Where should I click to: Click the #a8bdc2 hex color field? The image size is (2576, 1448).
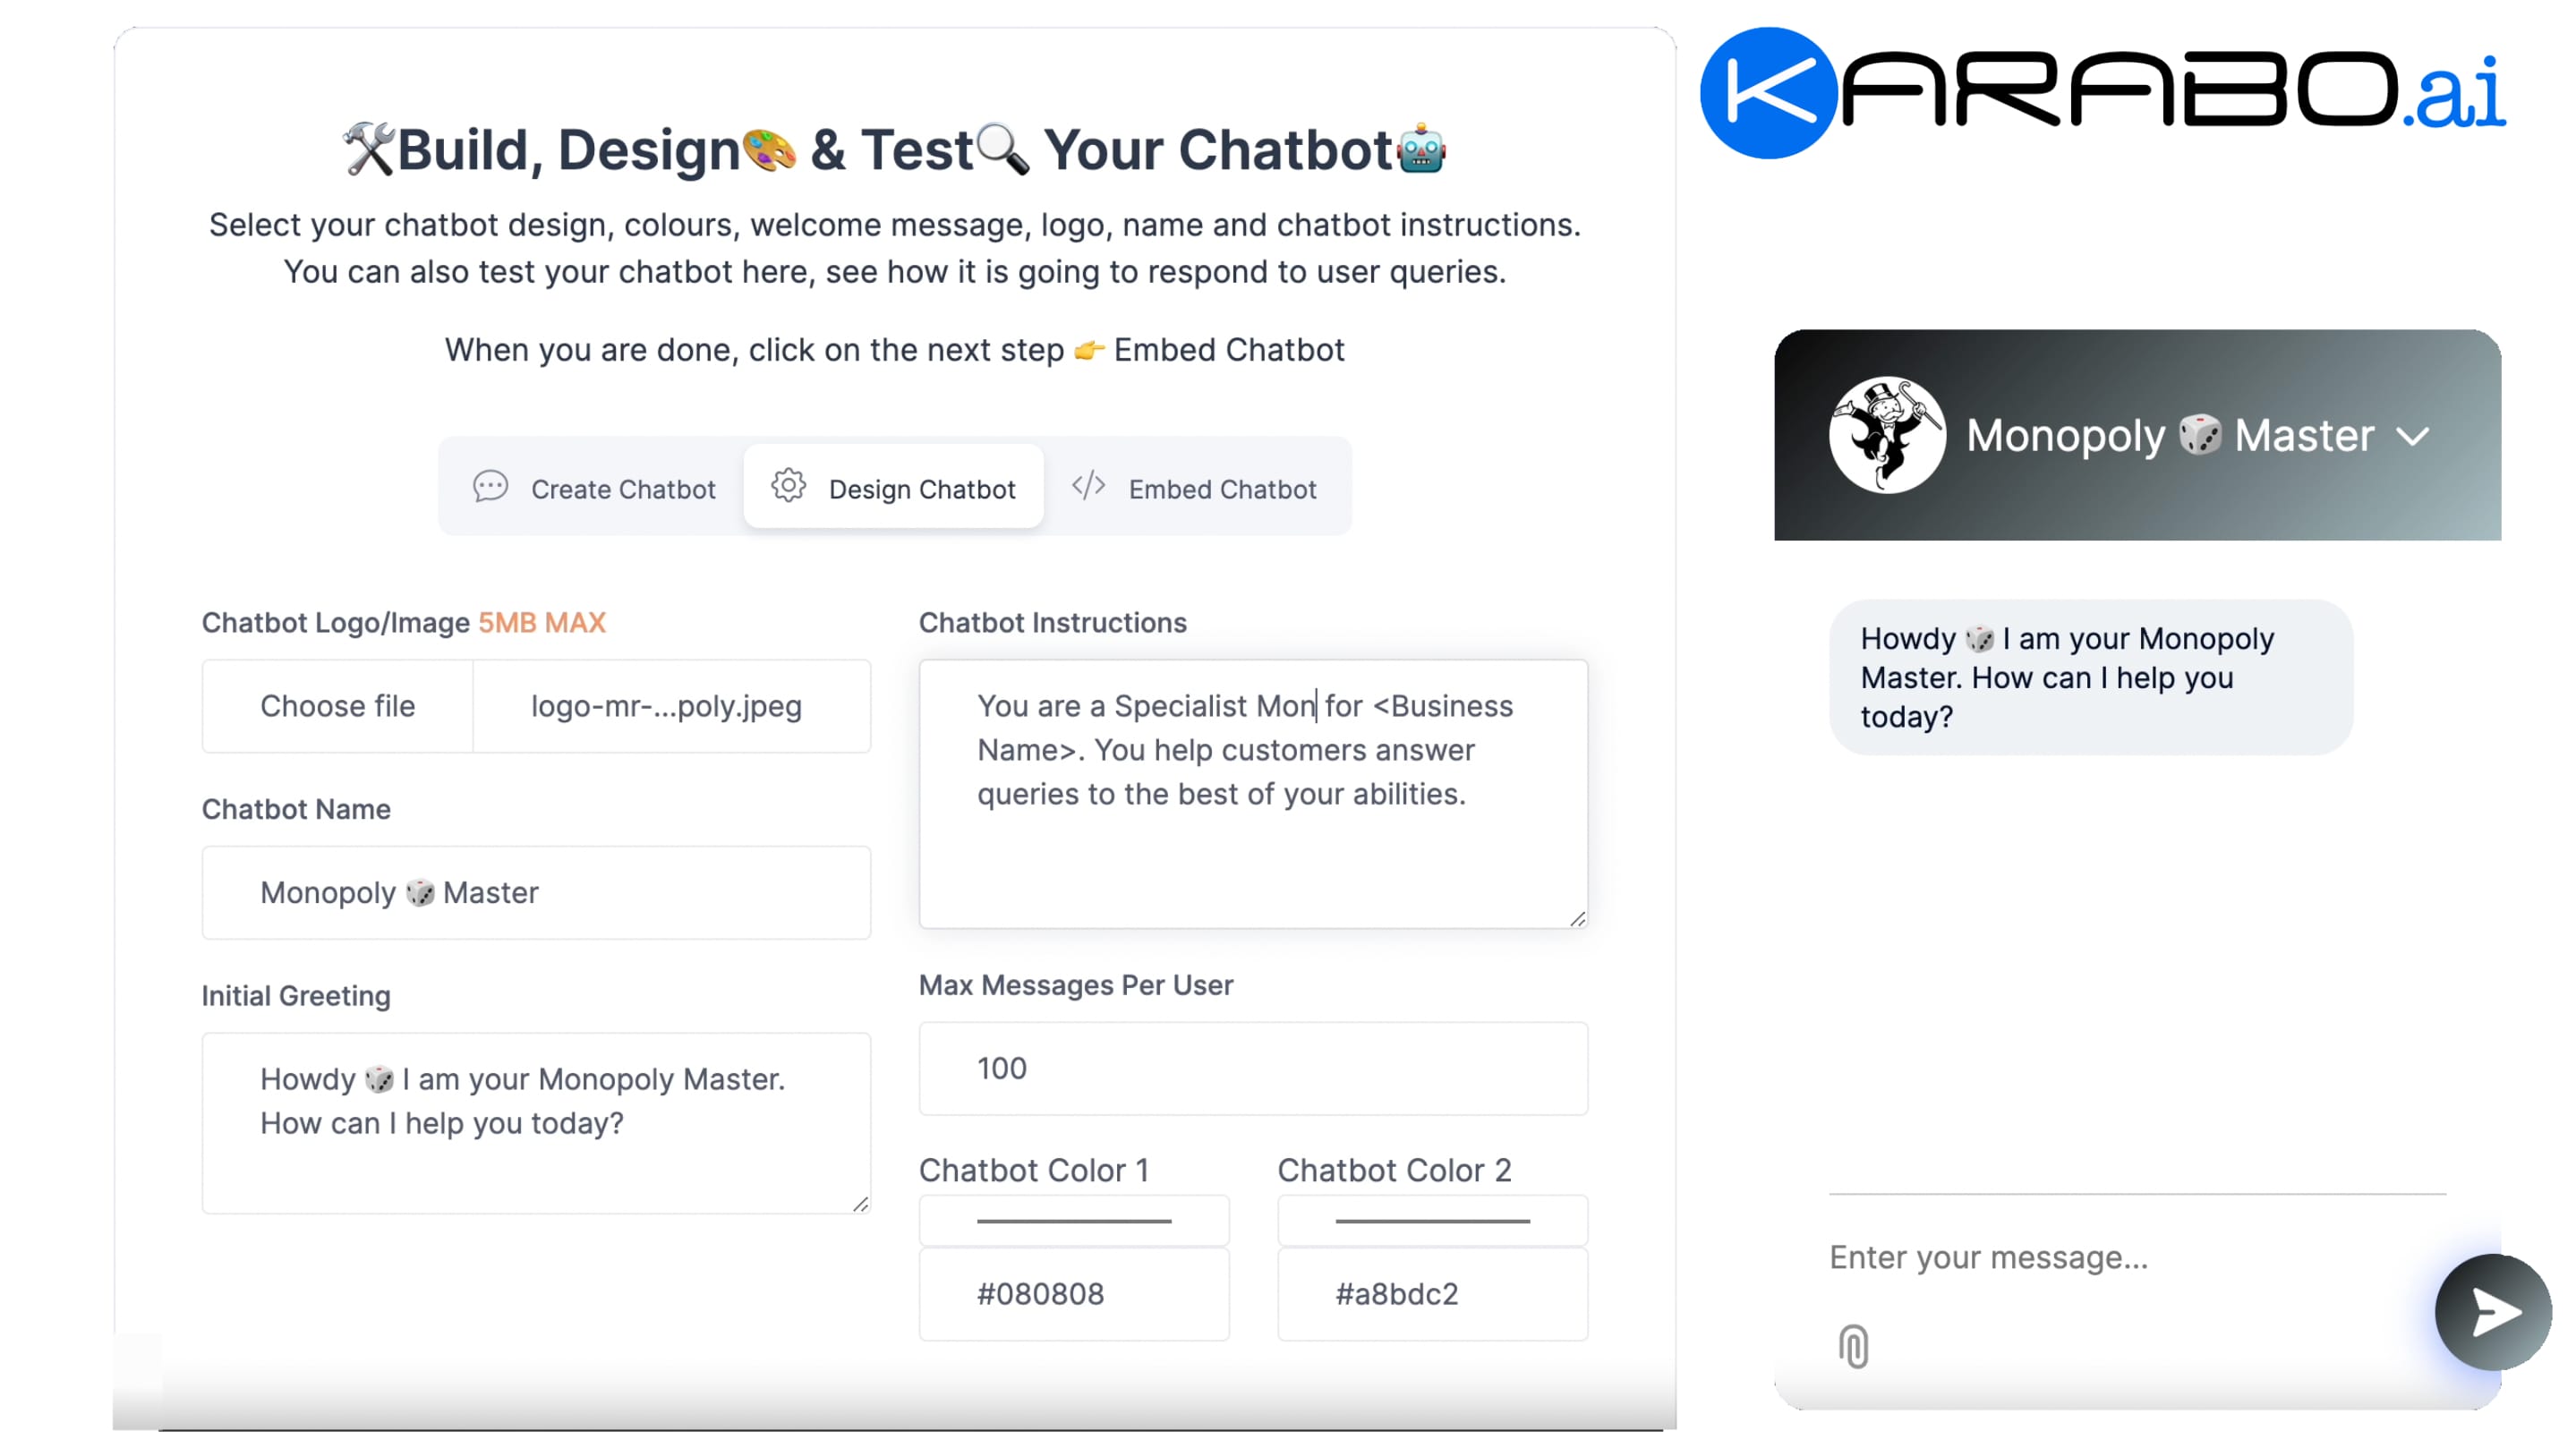click(x=1432, y=1293)
